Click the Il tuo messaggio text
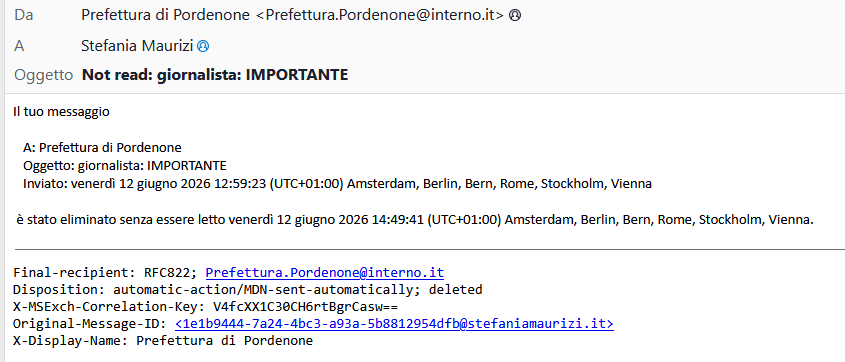This screenshot has width=845, height=362. click(61, 112)
